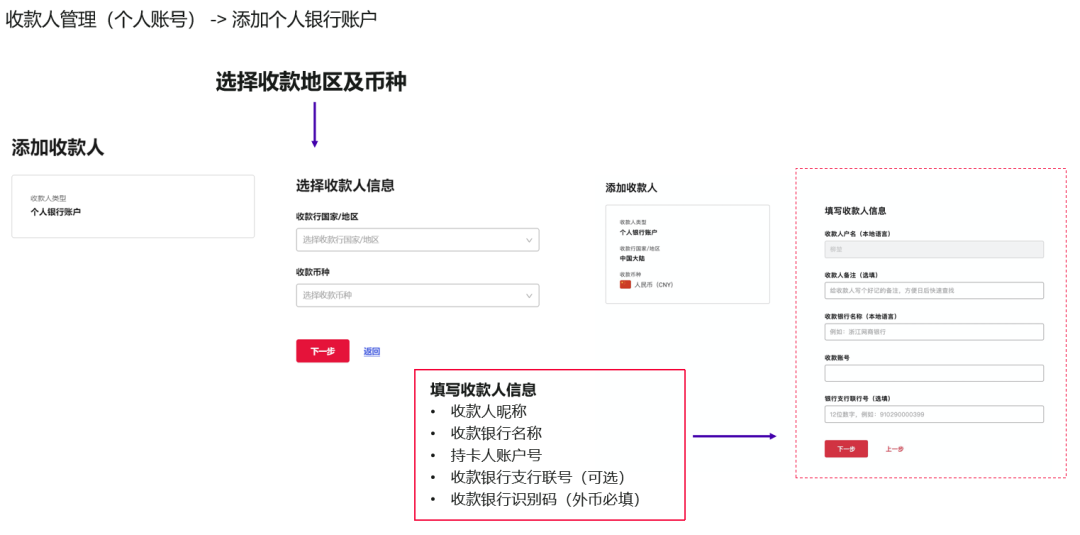Click the red-bordered 填写收款人信息 note box

550,445
